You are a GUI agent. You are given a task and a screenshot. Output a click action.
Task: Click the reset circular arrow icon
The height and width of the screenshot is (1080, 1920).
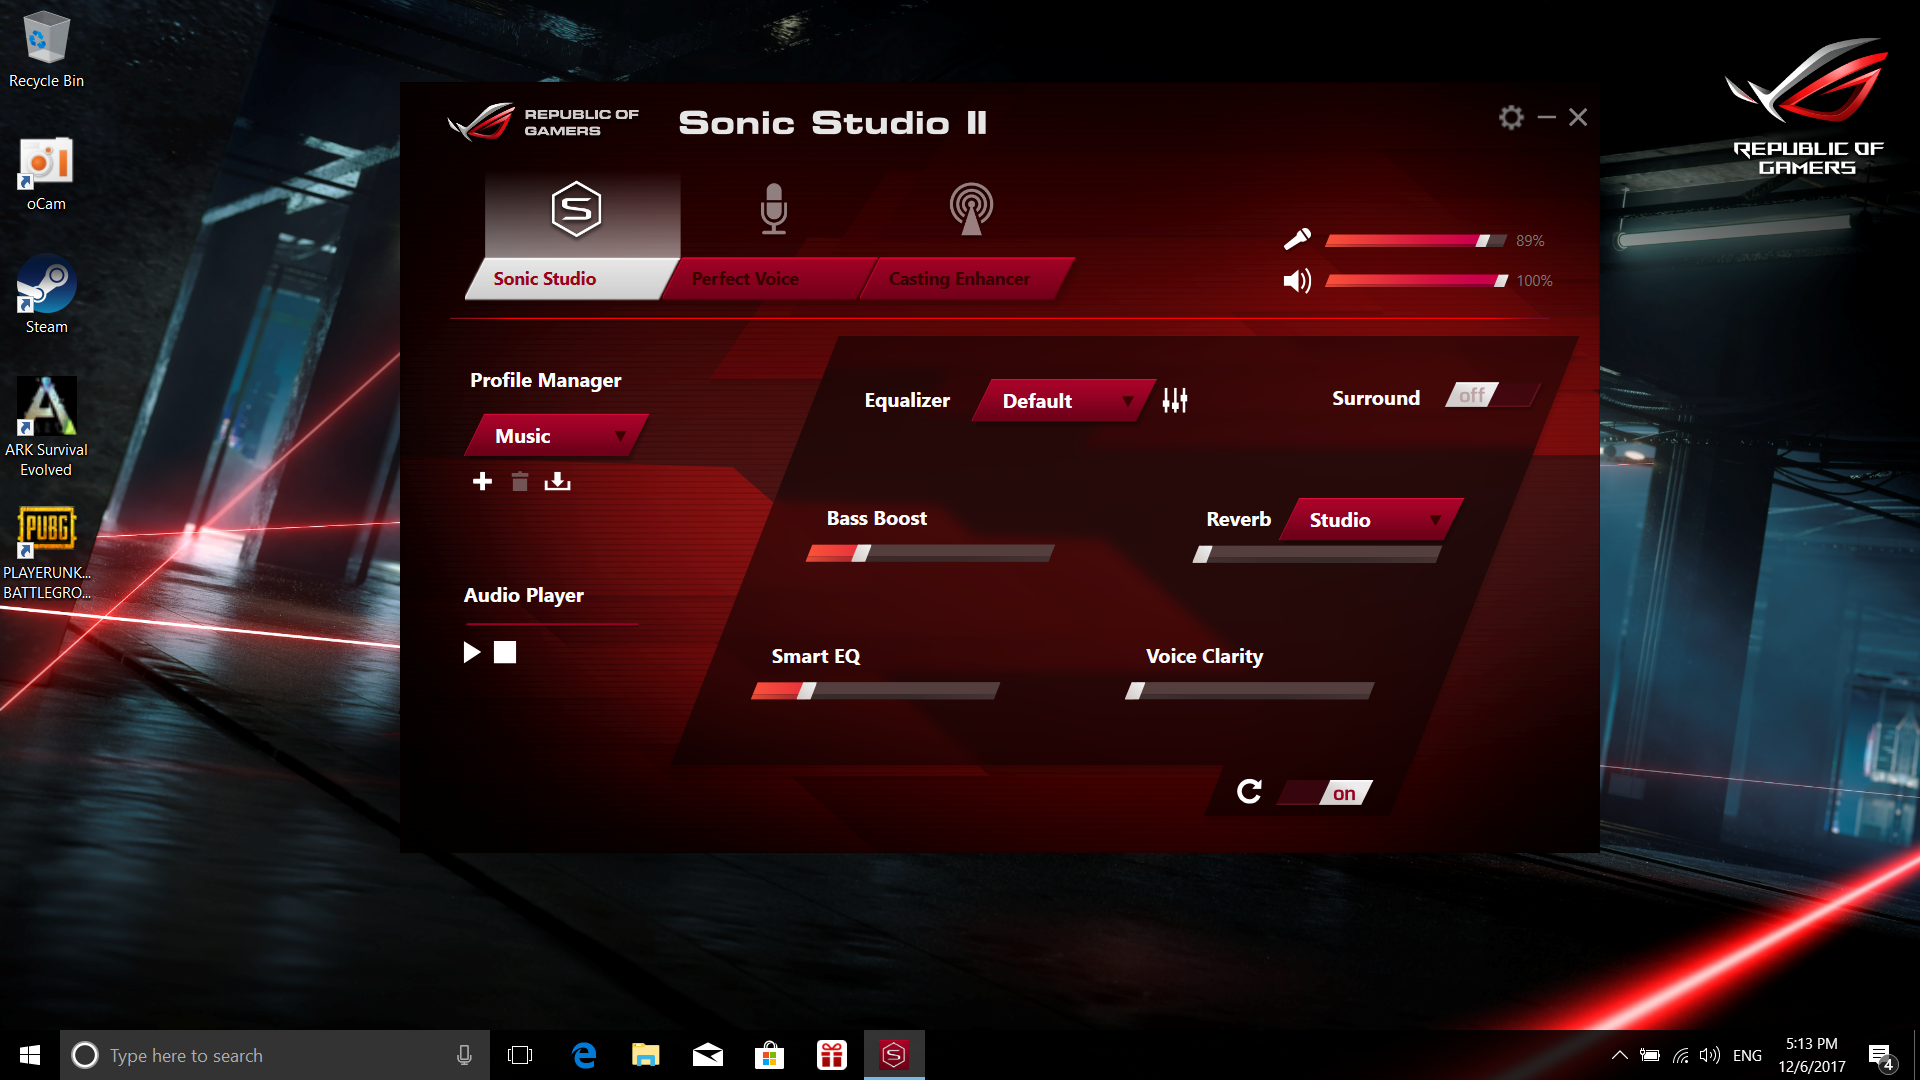tap(1249, 792)
